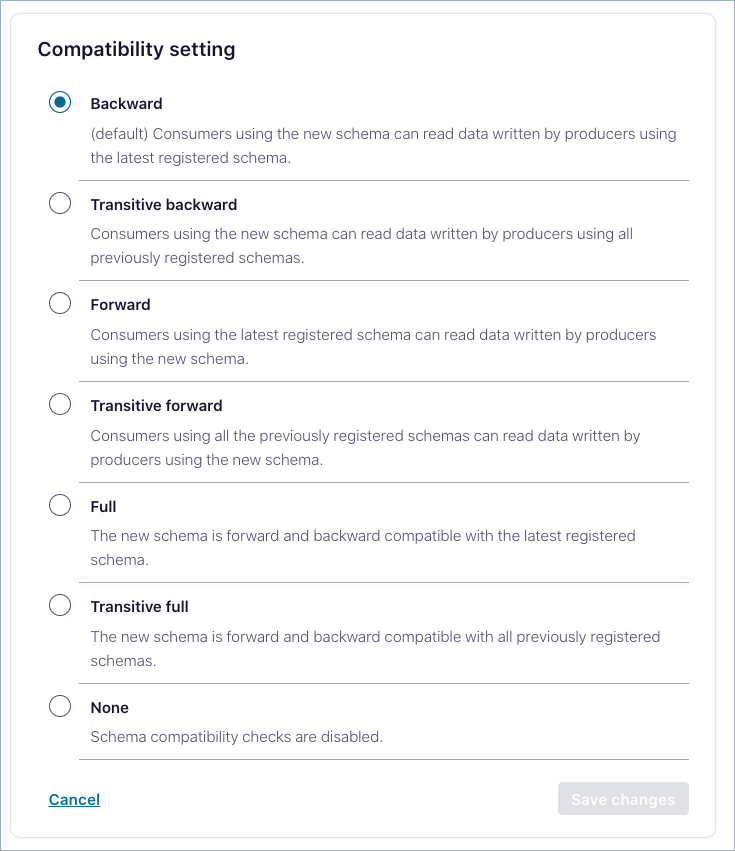This screenshot has width=735, height=851.
Task: Click the Transitive forward description text
Action: tap(366, 447)
